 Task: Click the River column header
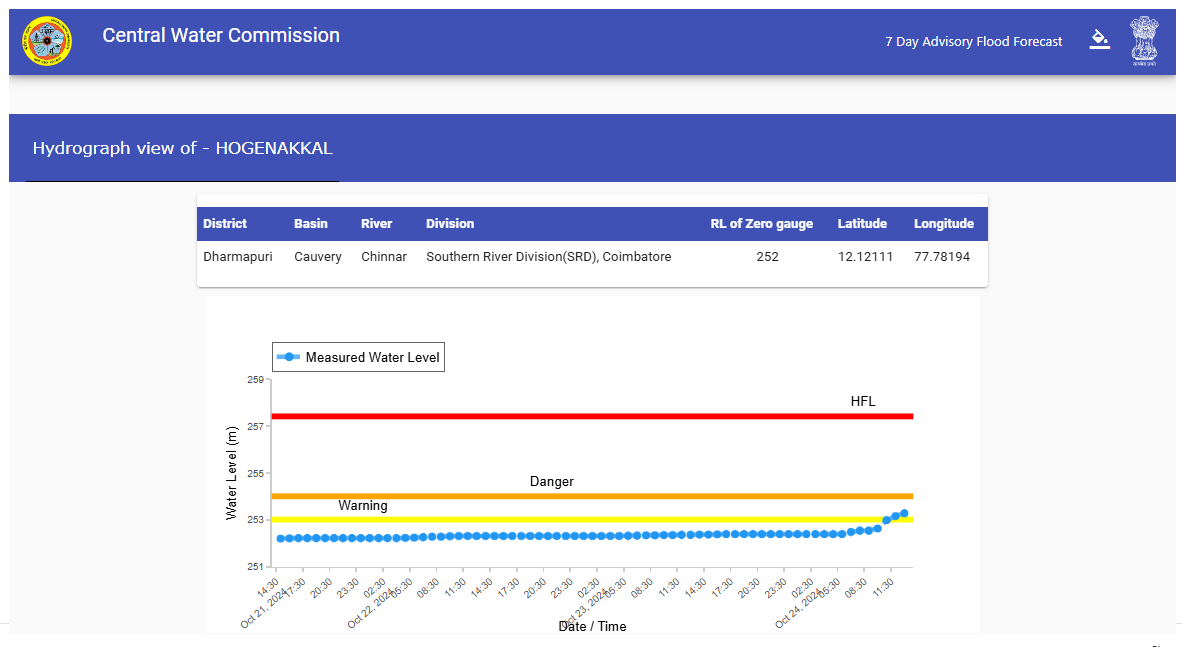click(x=376, y=223)
